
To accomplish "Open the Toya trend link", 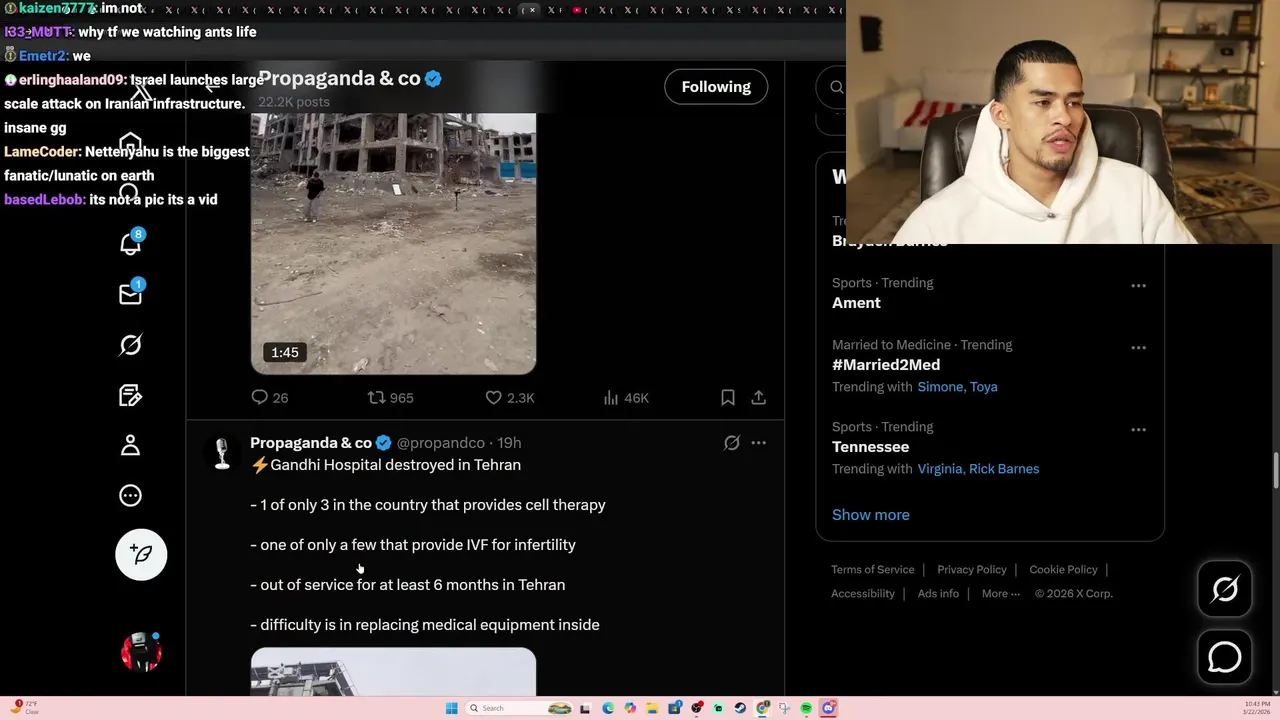I will [983, 387].
